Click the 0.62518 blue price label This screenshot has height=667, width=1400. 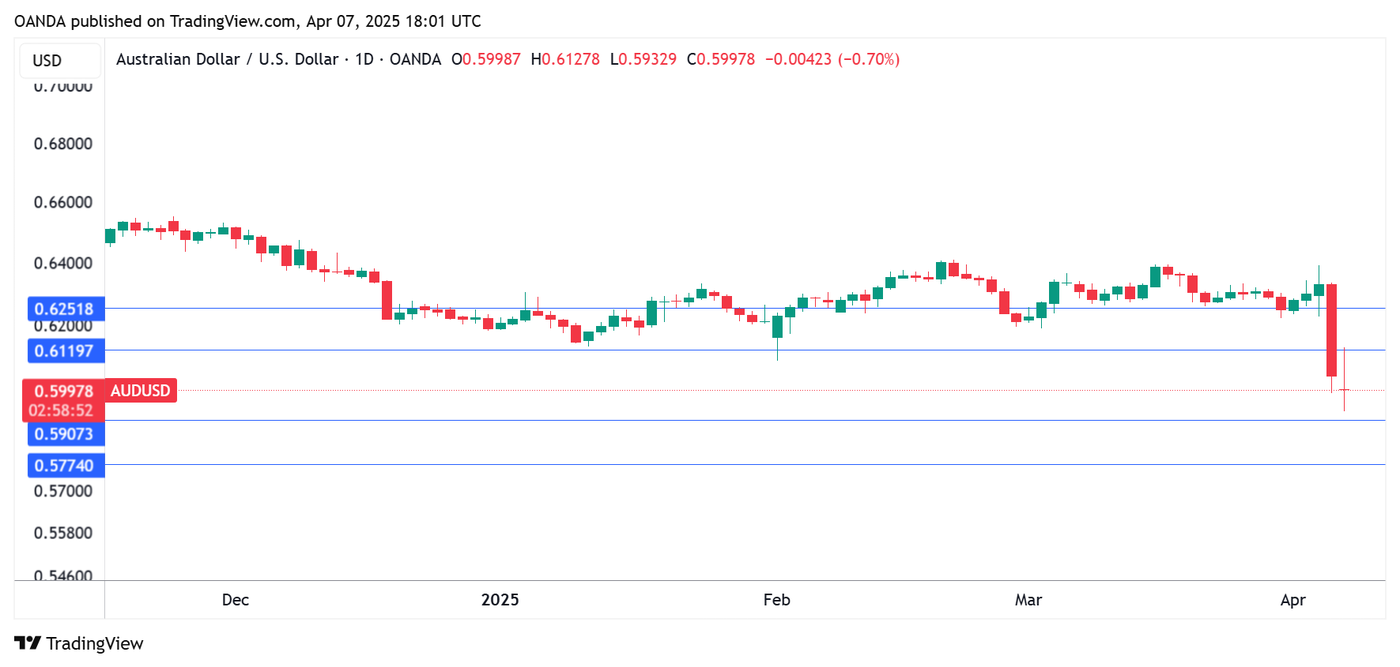pyautogui.click(x=63, y=309)
